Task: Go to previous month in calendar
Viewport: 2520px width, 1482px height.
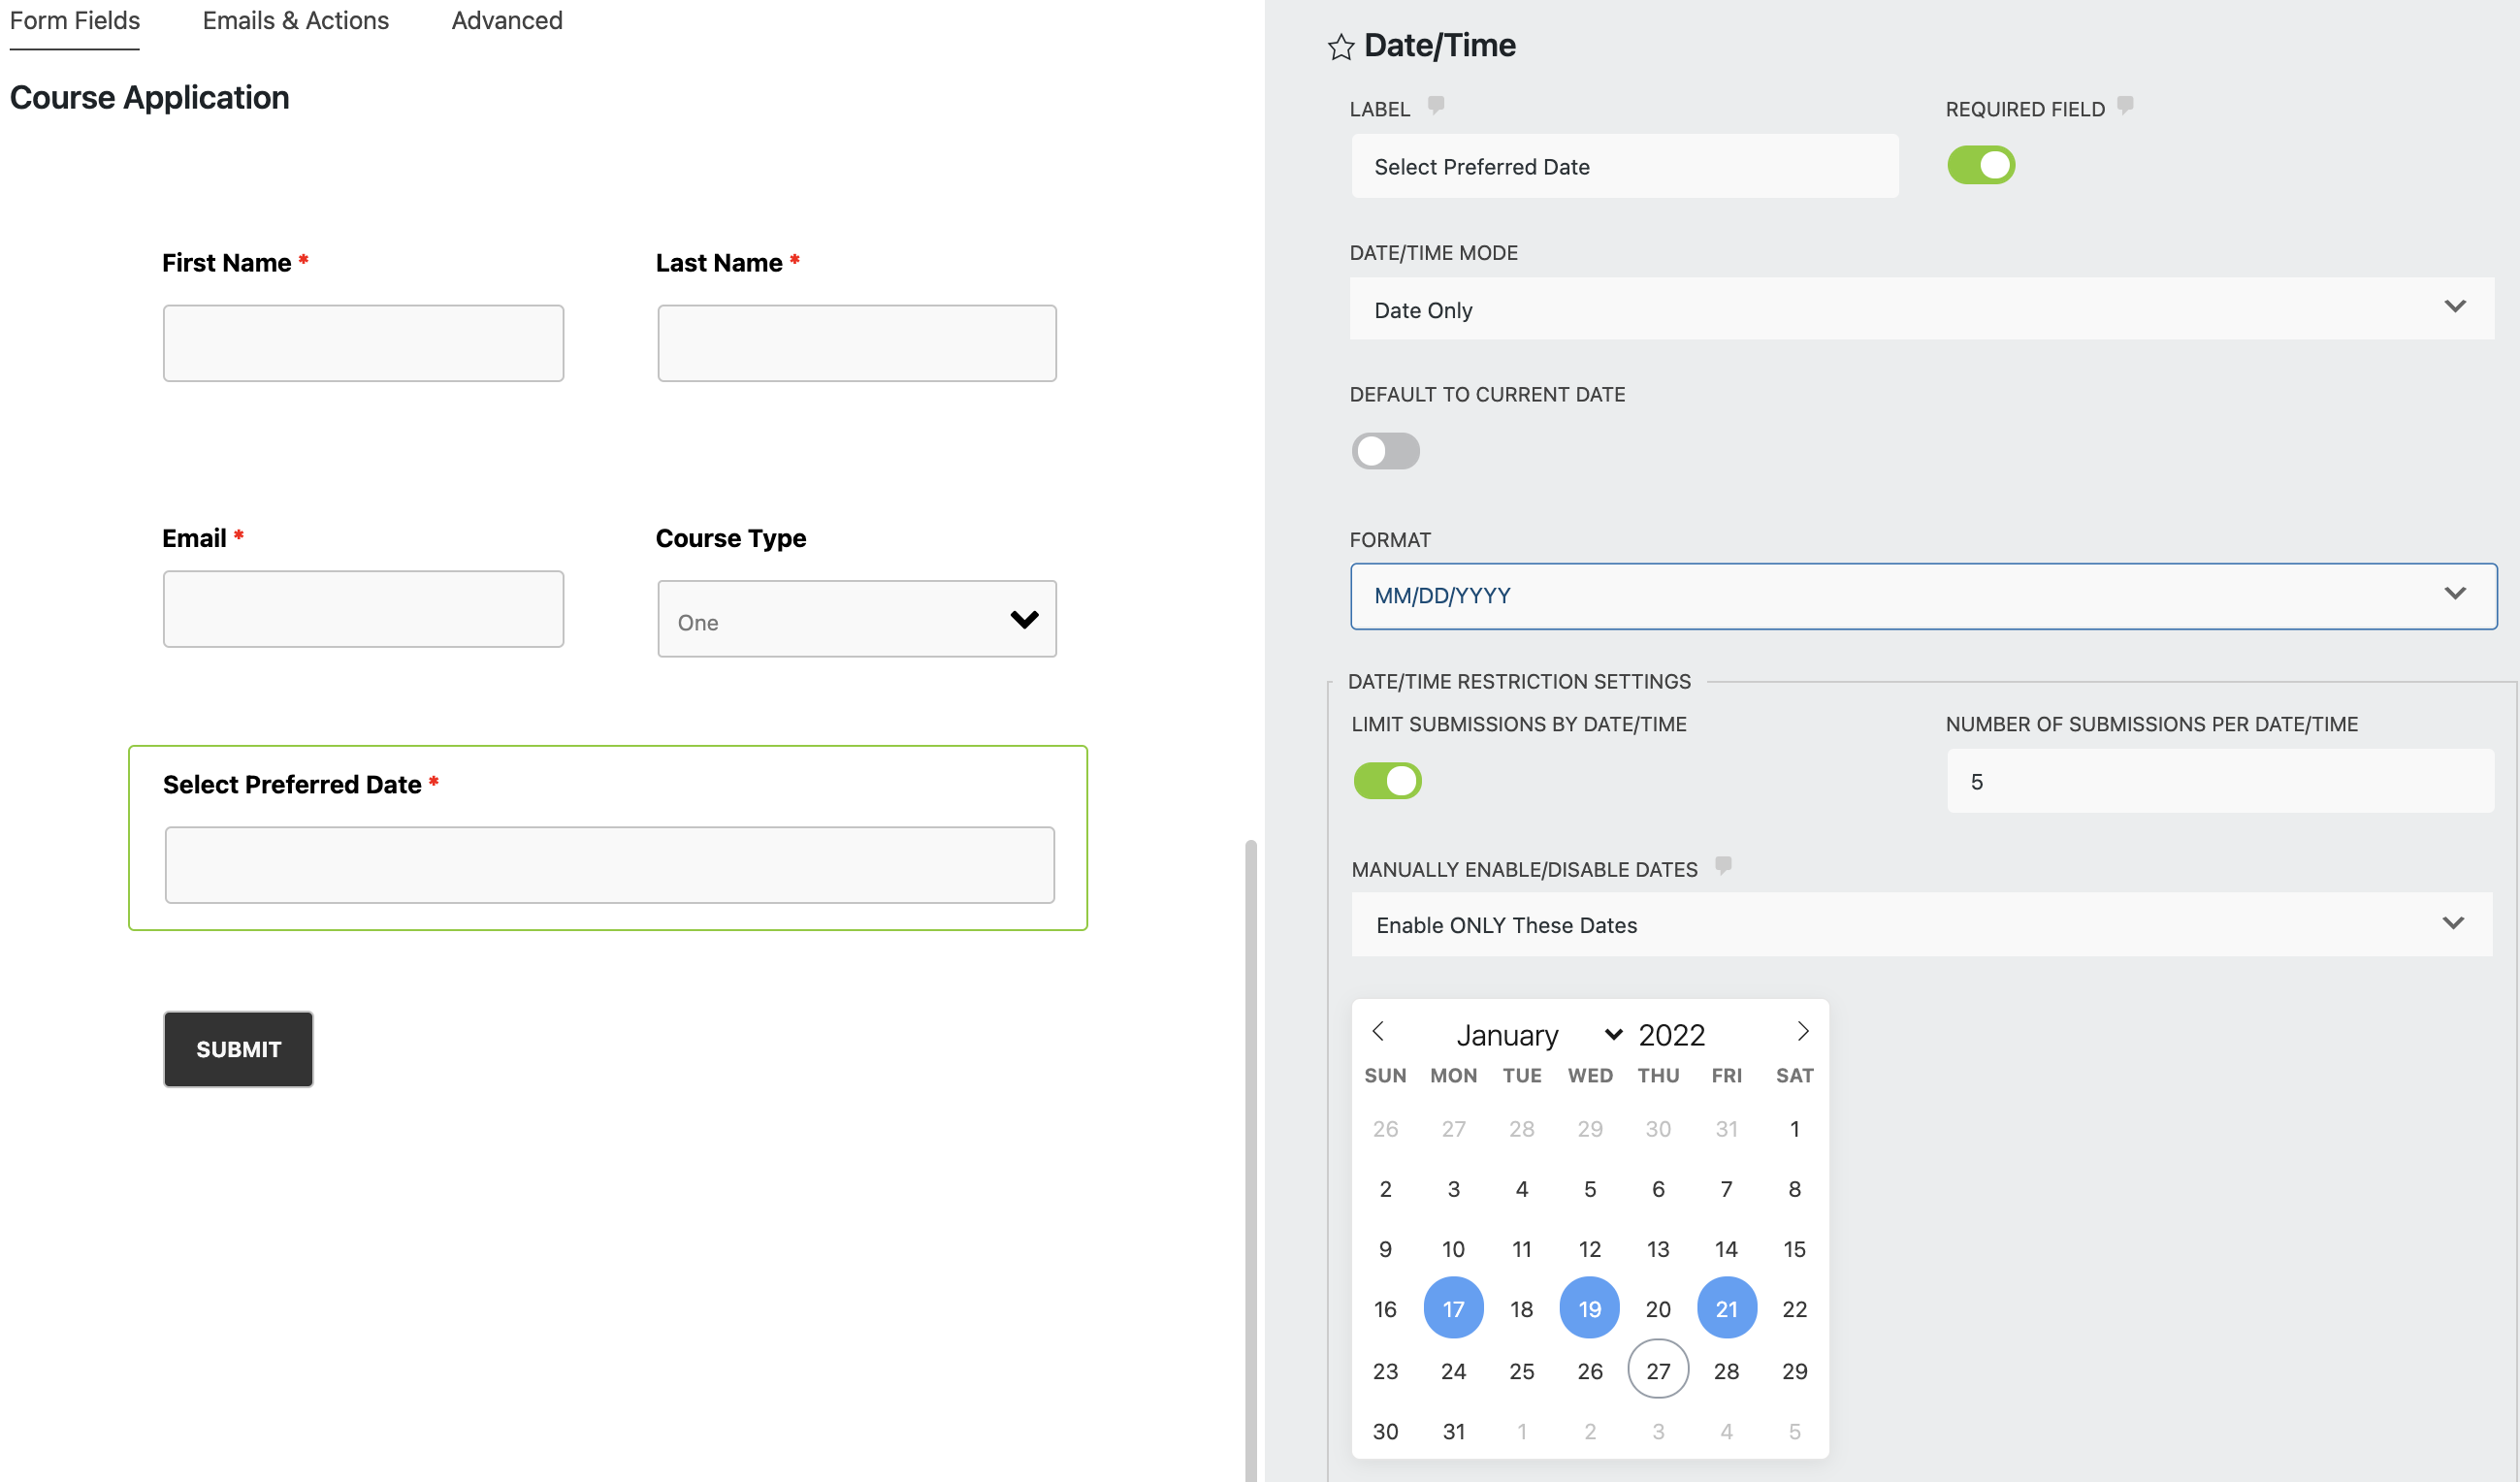Action: 1378,1031
